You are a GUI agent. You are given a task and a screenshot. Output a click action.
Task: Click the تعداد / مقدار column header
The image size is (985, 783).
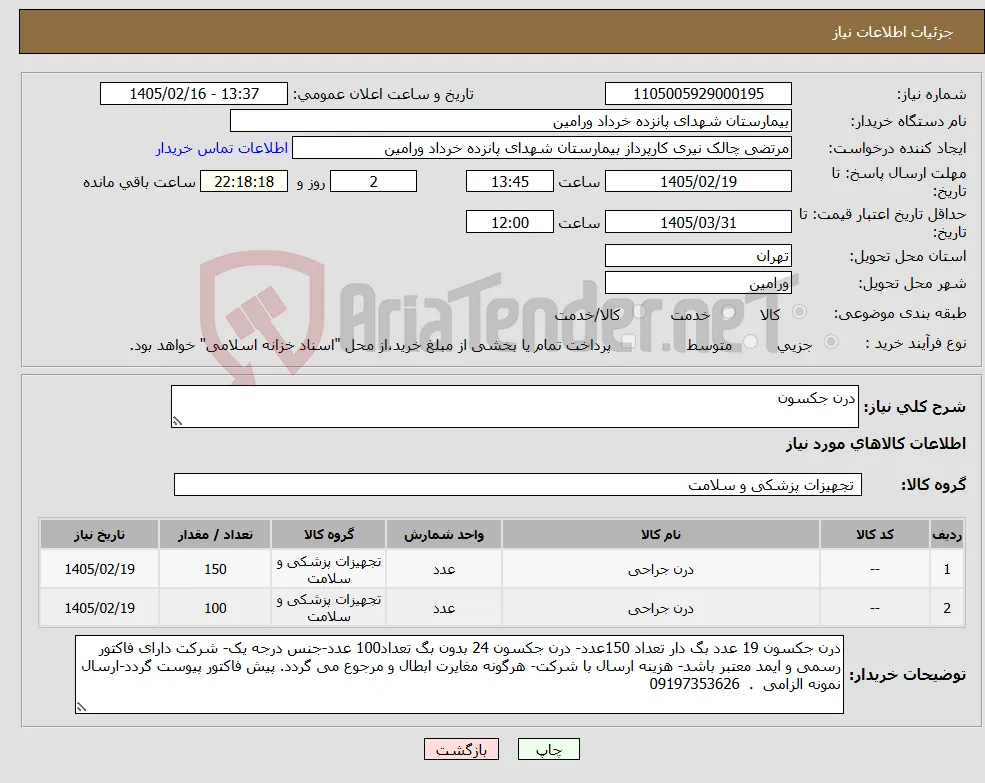[215, 535]
